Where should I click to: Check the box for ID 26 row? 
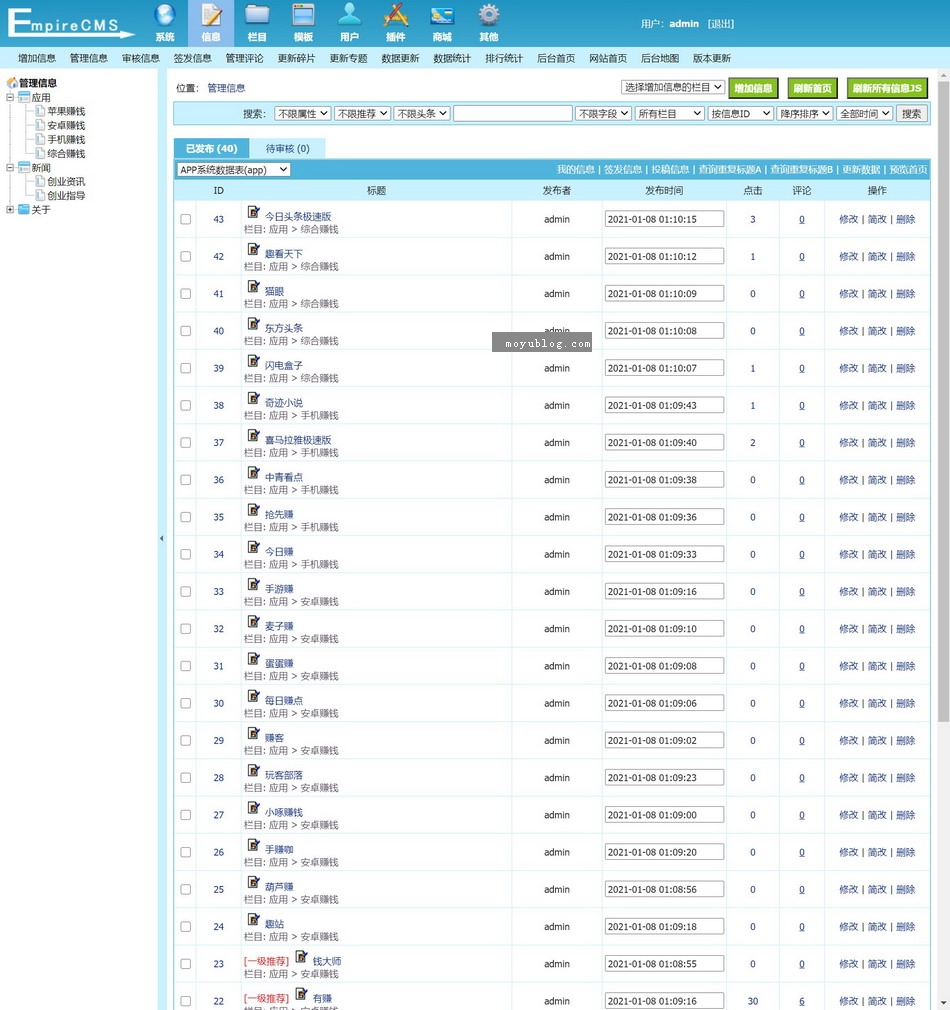pos(185,852)
